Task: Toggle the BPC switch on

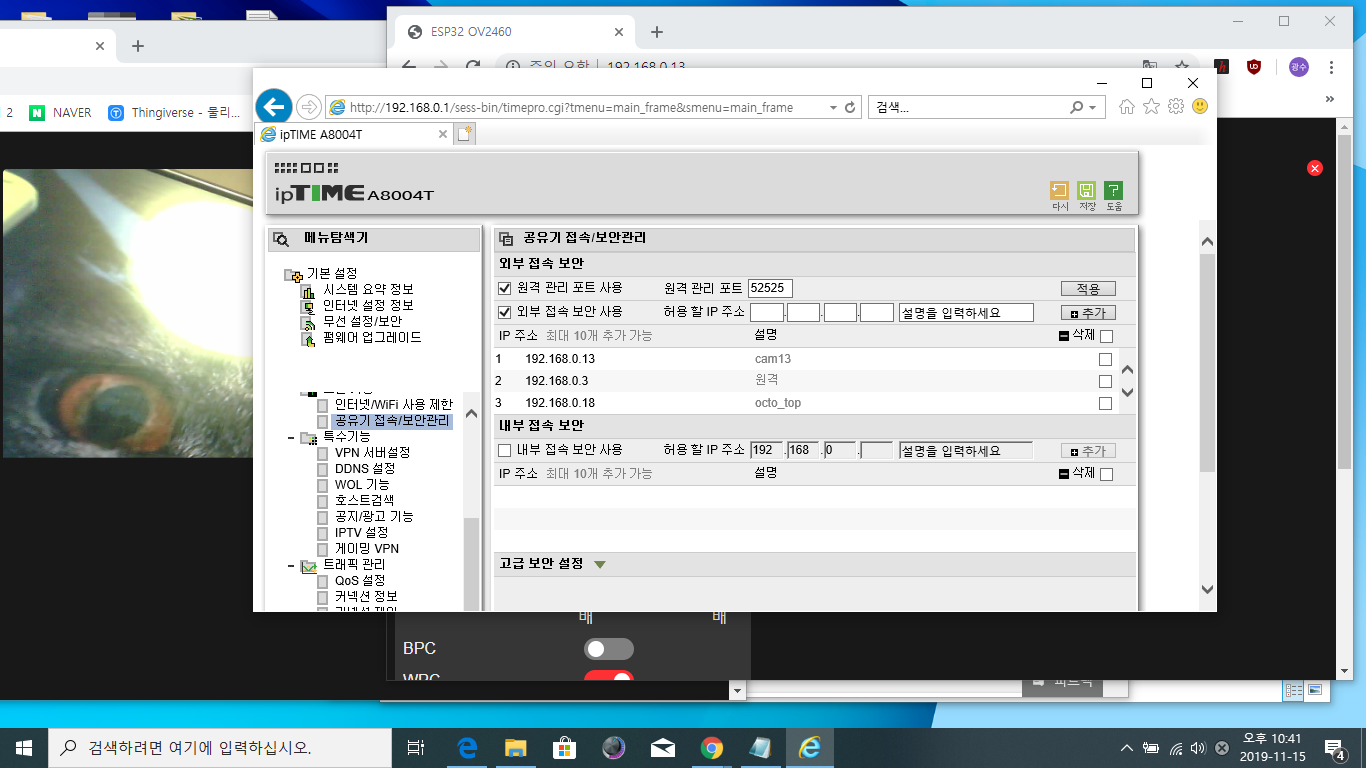Action: 609,649
